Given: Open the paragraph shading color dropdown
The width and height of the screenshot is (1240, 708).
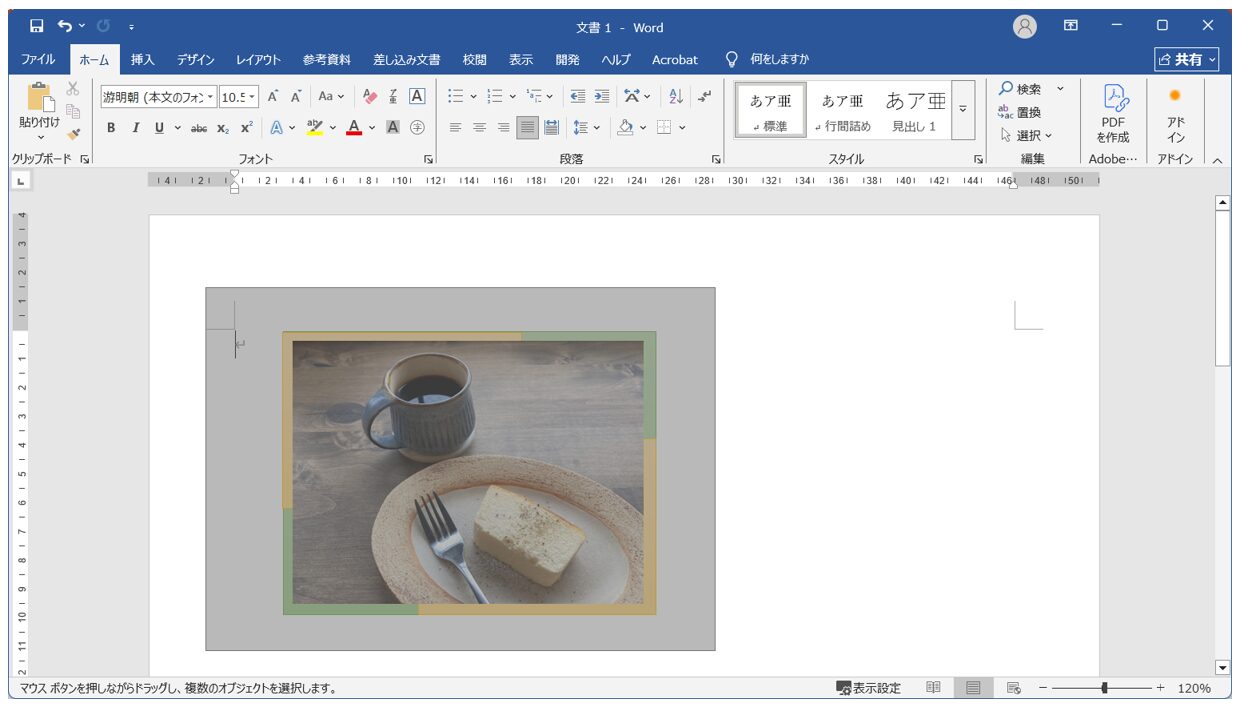Looking at the screenshot, I should (644, 127).
